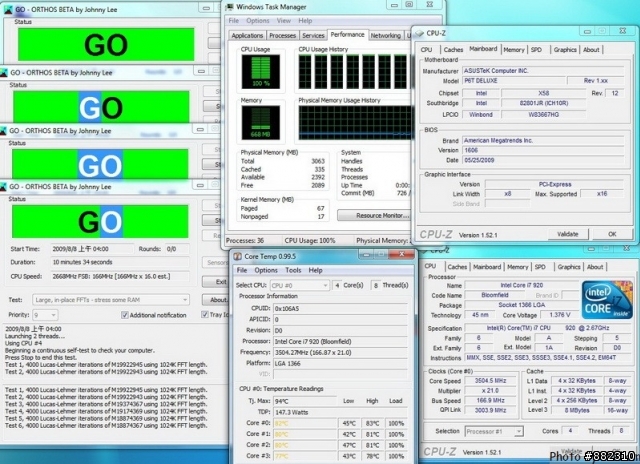This screenshot has width=640, height=464.
Task: Switch to Memory tab in upper CPU-Z window
Action: pyautogui.click(x=513, y=49)
